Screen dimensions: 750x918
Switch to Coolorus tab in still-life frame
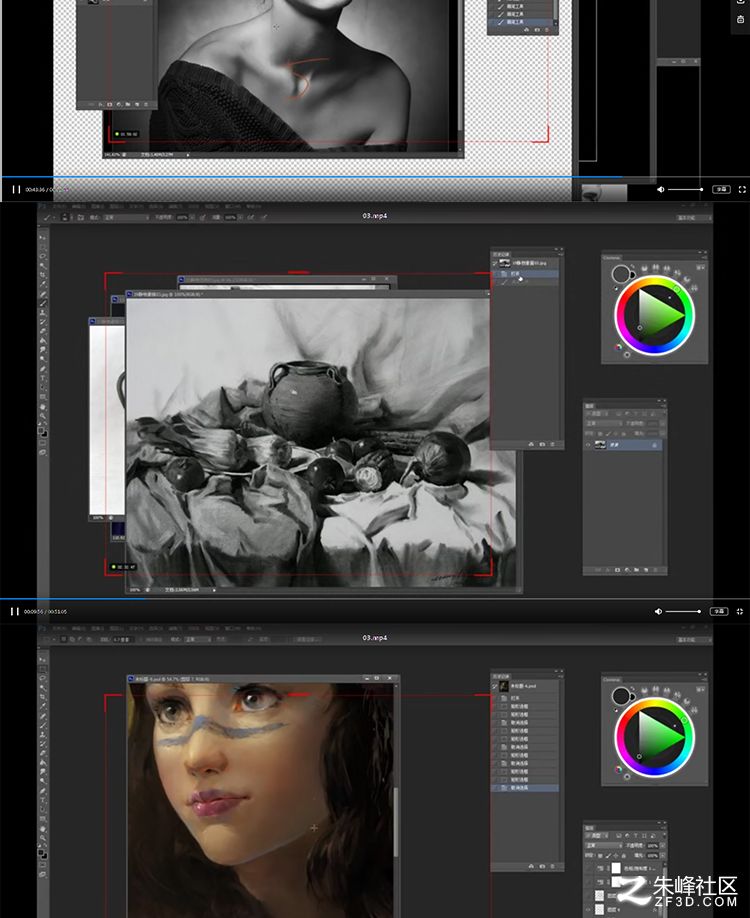tap(612, 258)
